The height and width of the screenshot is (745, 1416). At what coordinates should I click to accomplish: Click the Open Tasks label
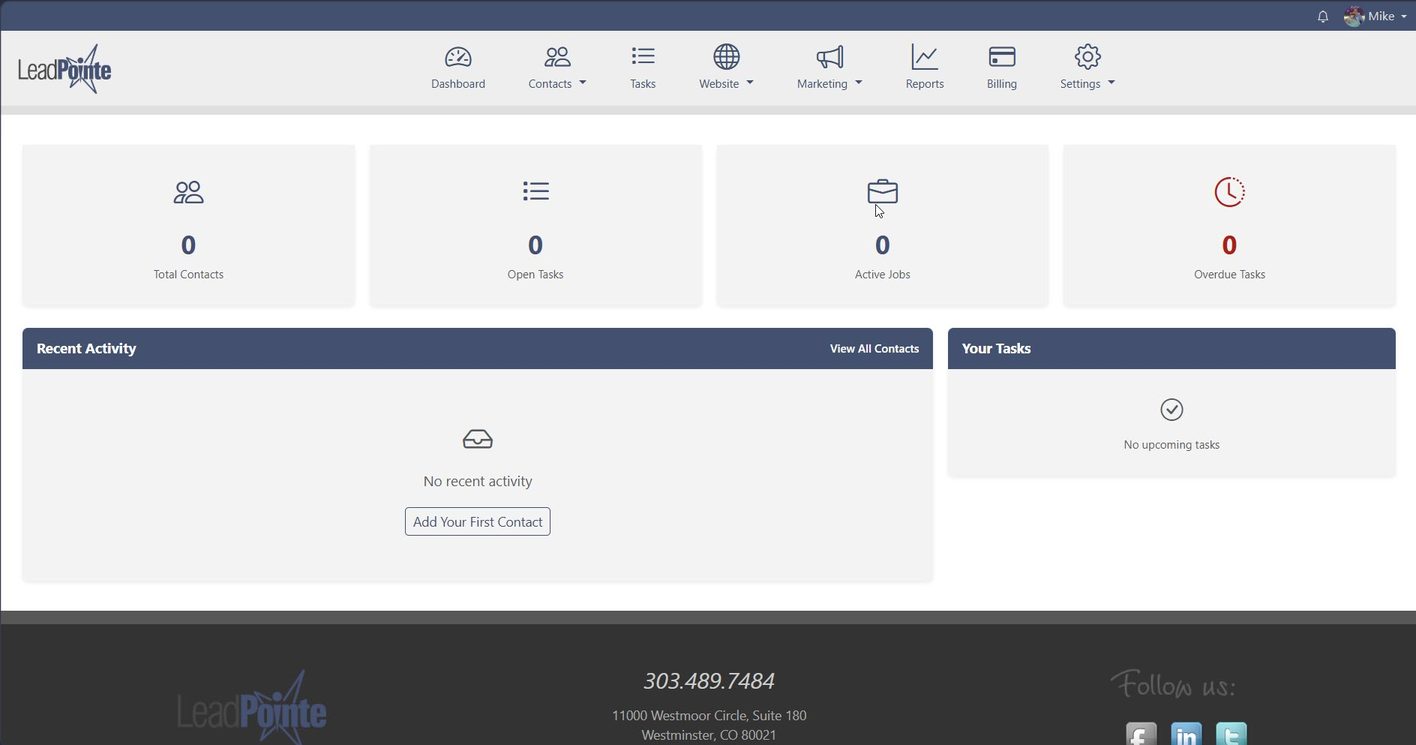(536, 274)
